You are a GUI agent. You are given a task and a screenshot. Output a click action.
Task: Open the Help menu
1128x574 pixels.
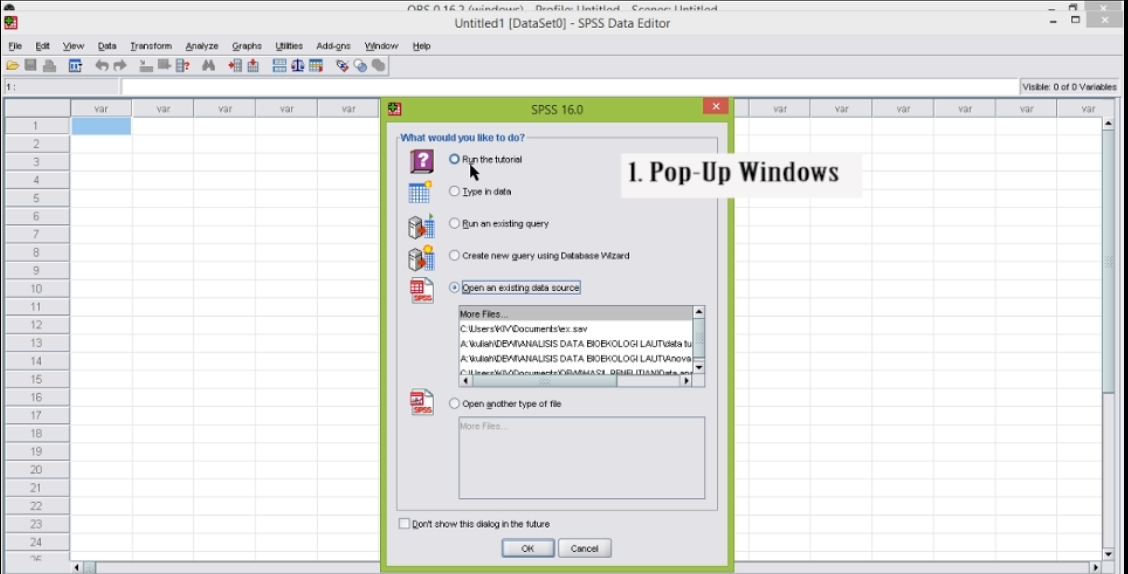(x=422, y=46)
